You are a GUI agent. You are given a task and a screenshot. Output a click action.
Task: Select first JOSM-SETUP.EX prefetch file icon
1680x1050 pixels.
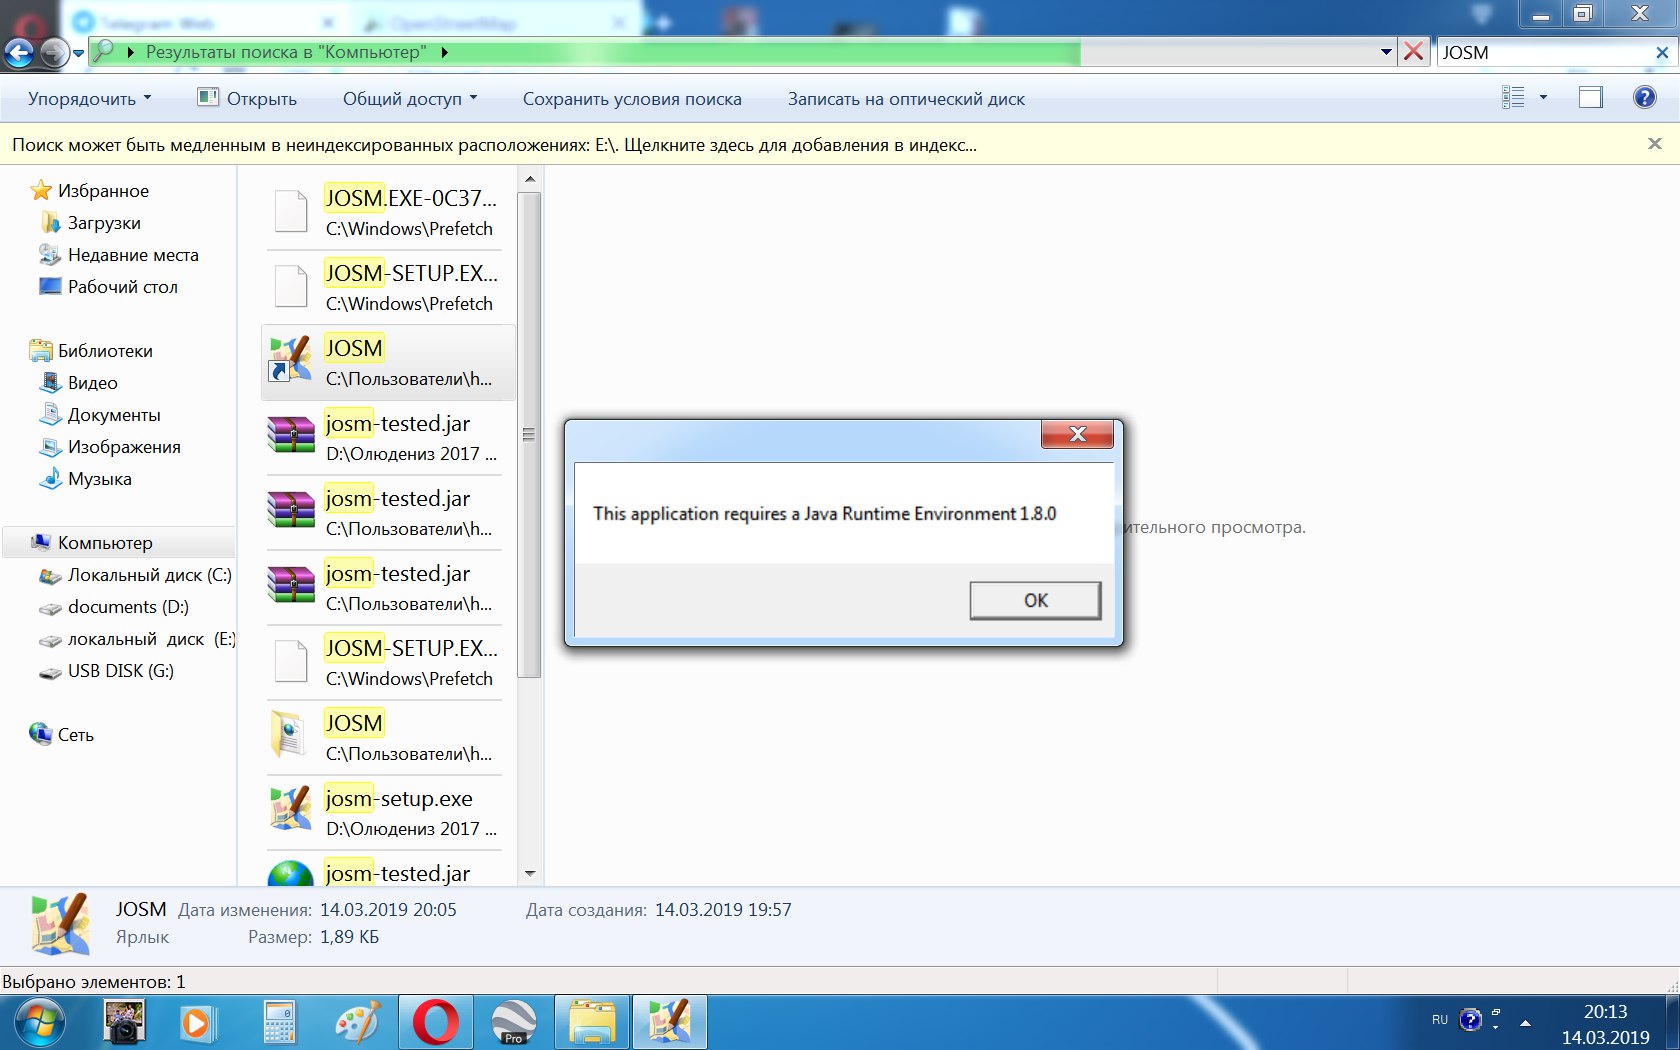tap(291, 287)
